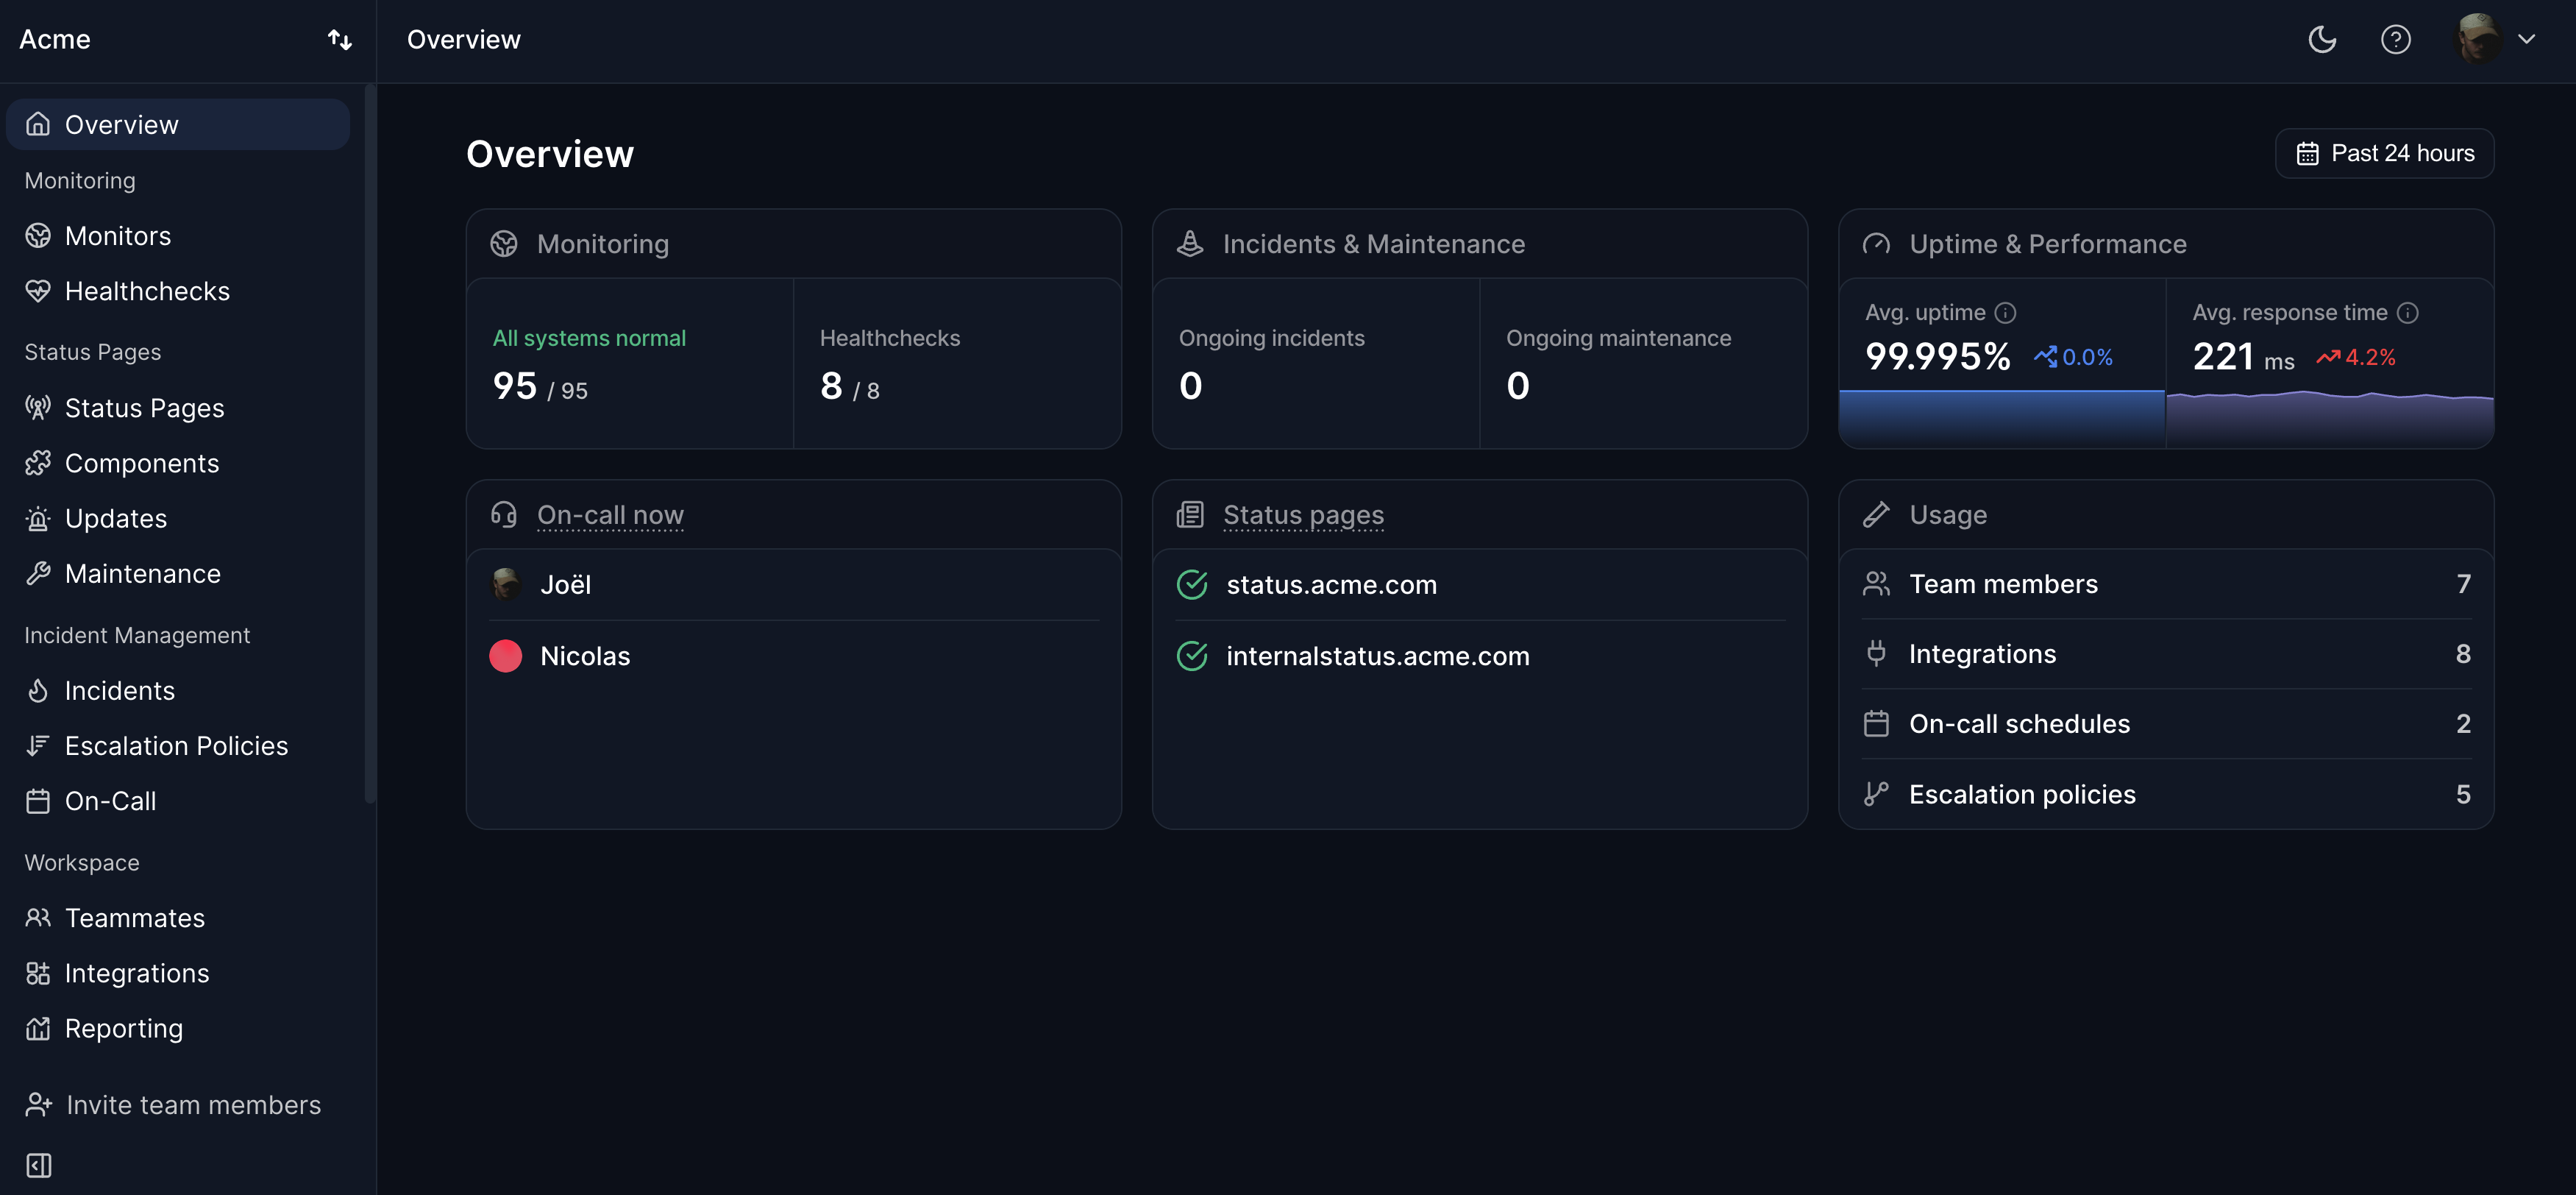The height and width of the screenshot is (1195, 2576).
Task: Click the Ongoing incidents count tile
Action: click(1316, 364)
